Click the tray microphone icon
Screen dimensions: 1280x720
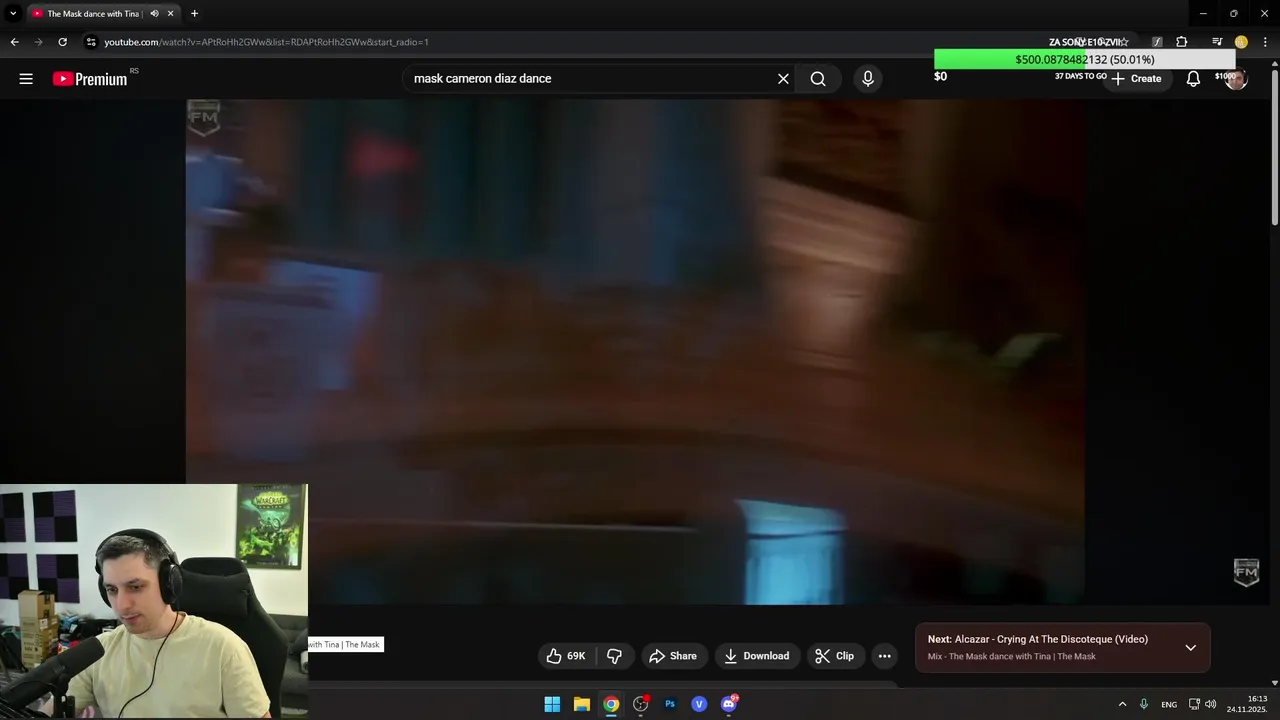tap(1144, 704)
